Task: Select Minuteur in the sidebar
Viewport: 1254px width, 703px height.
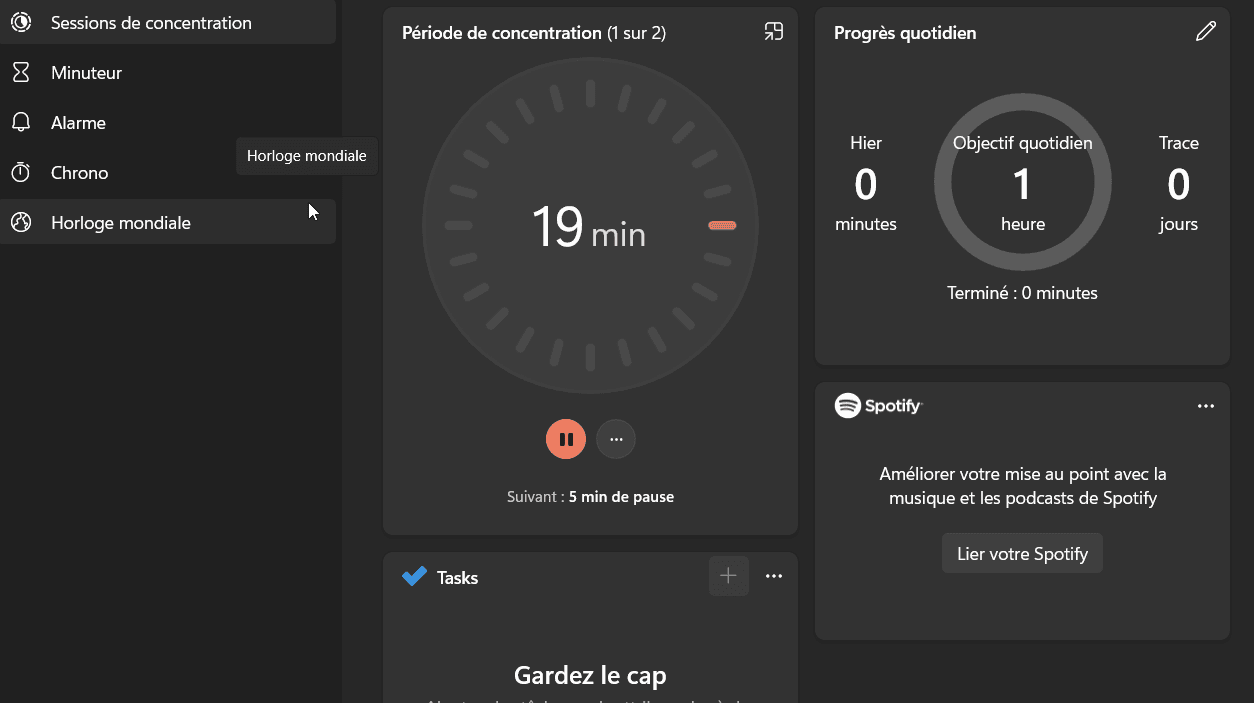Action: pyautogui.click(x=168, y=72)
